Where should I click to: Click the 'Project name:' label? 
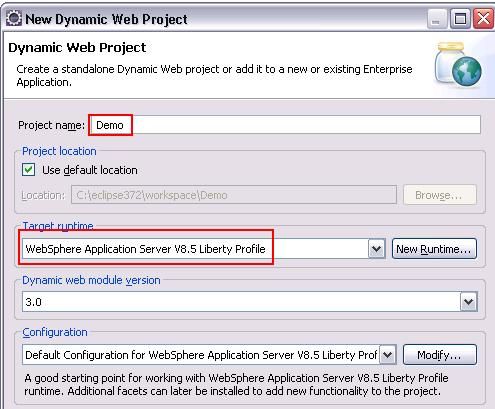point(51,125)
